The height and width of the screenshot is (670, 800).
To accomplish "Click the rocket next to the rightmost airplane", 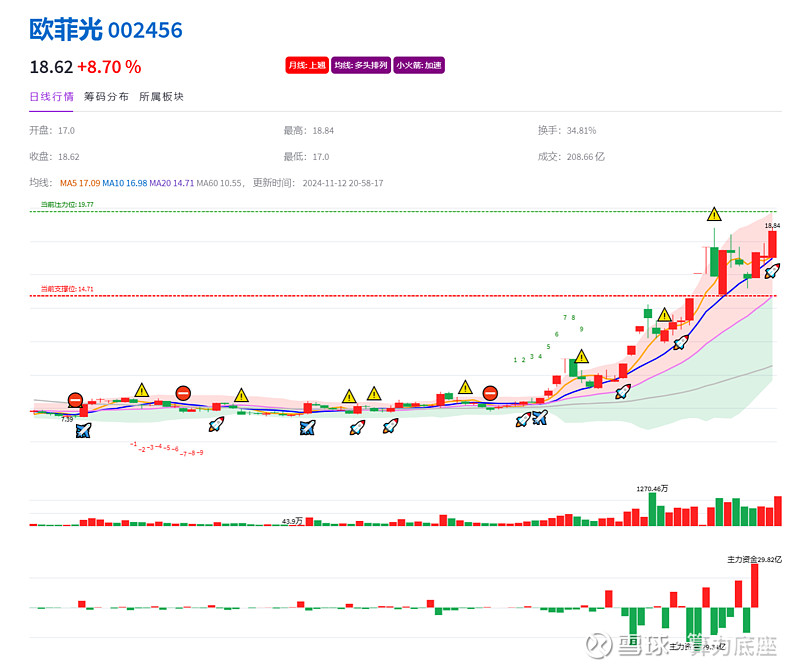I will coord(523,420).
